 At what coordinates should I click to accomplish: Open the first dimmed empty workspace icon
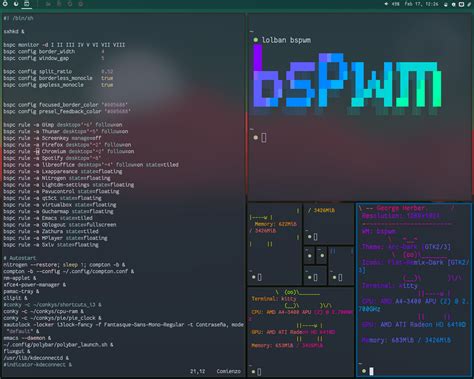click(48, 4)
